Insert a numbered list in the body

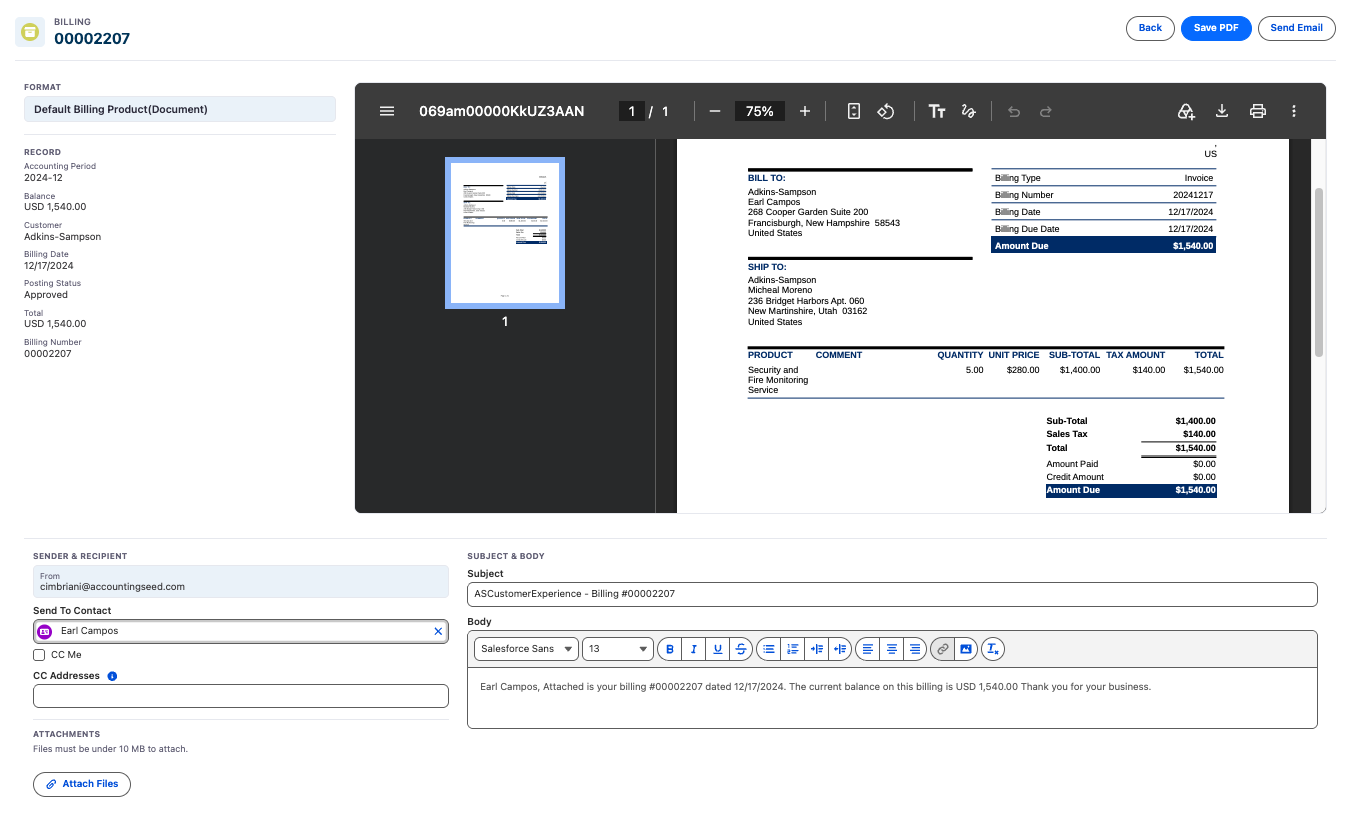(793, 649)
